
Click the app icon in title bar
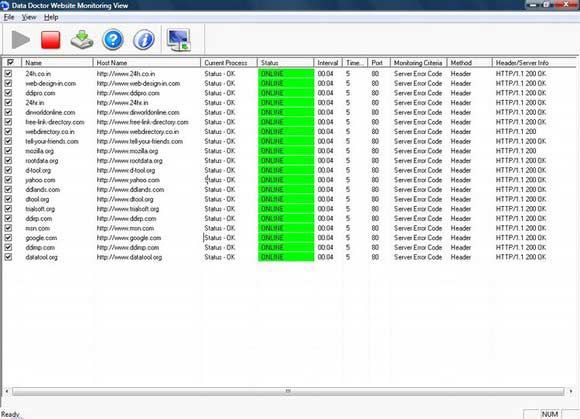(x=4, y=5)
